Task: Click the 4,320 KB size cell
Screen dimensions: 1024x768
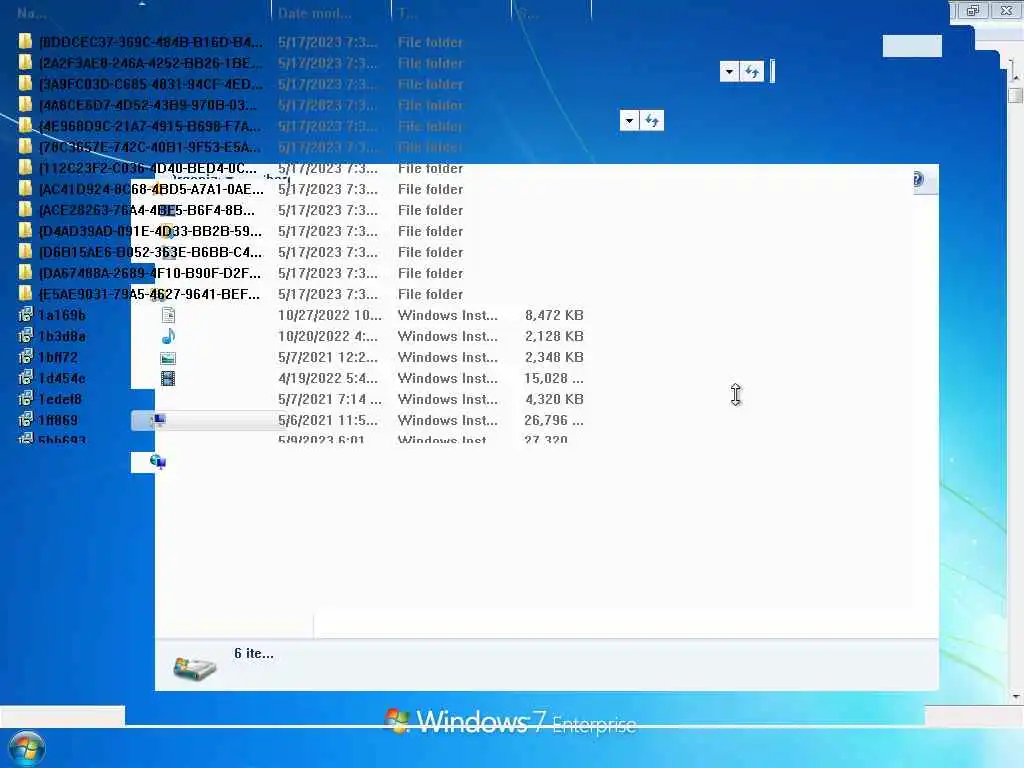Action: pos(554,399)
